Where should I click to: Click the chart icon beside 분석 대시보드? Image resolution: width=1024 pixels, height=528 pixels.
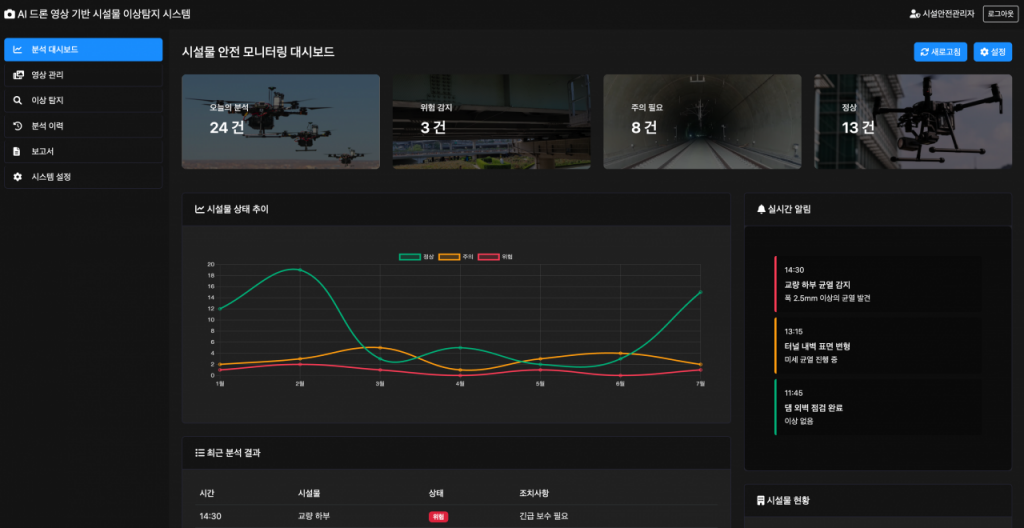(17, 49)
